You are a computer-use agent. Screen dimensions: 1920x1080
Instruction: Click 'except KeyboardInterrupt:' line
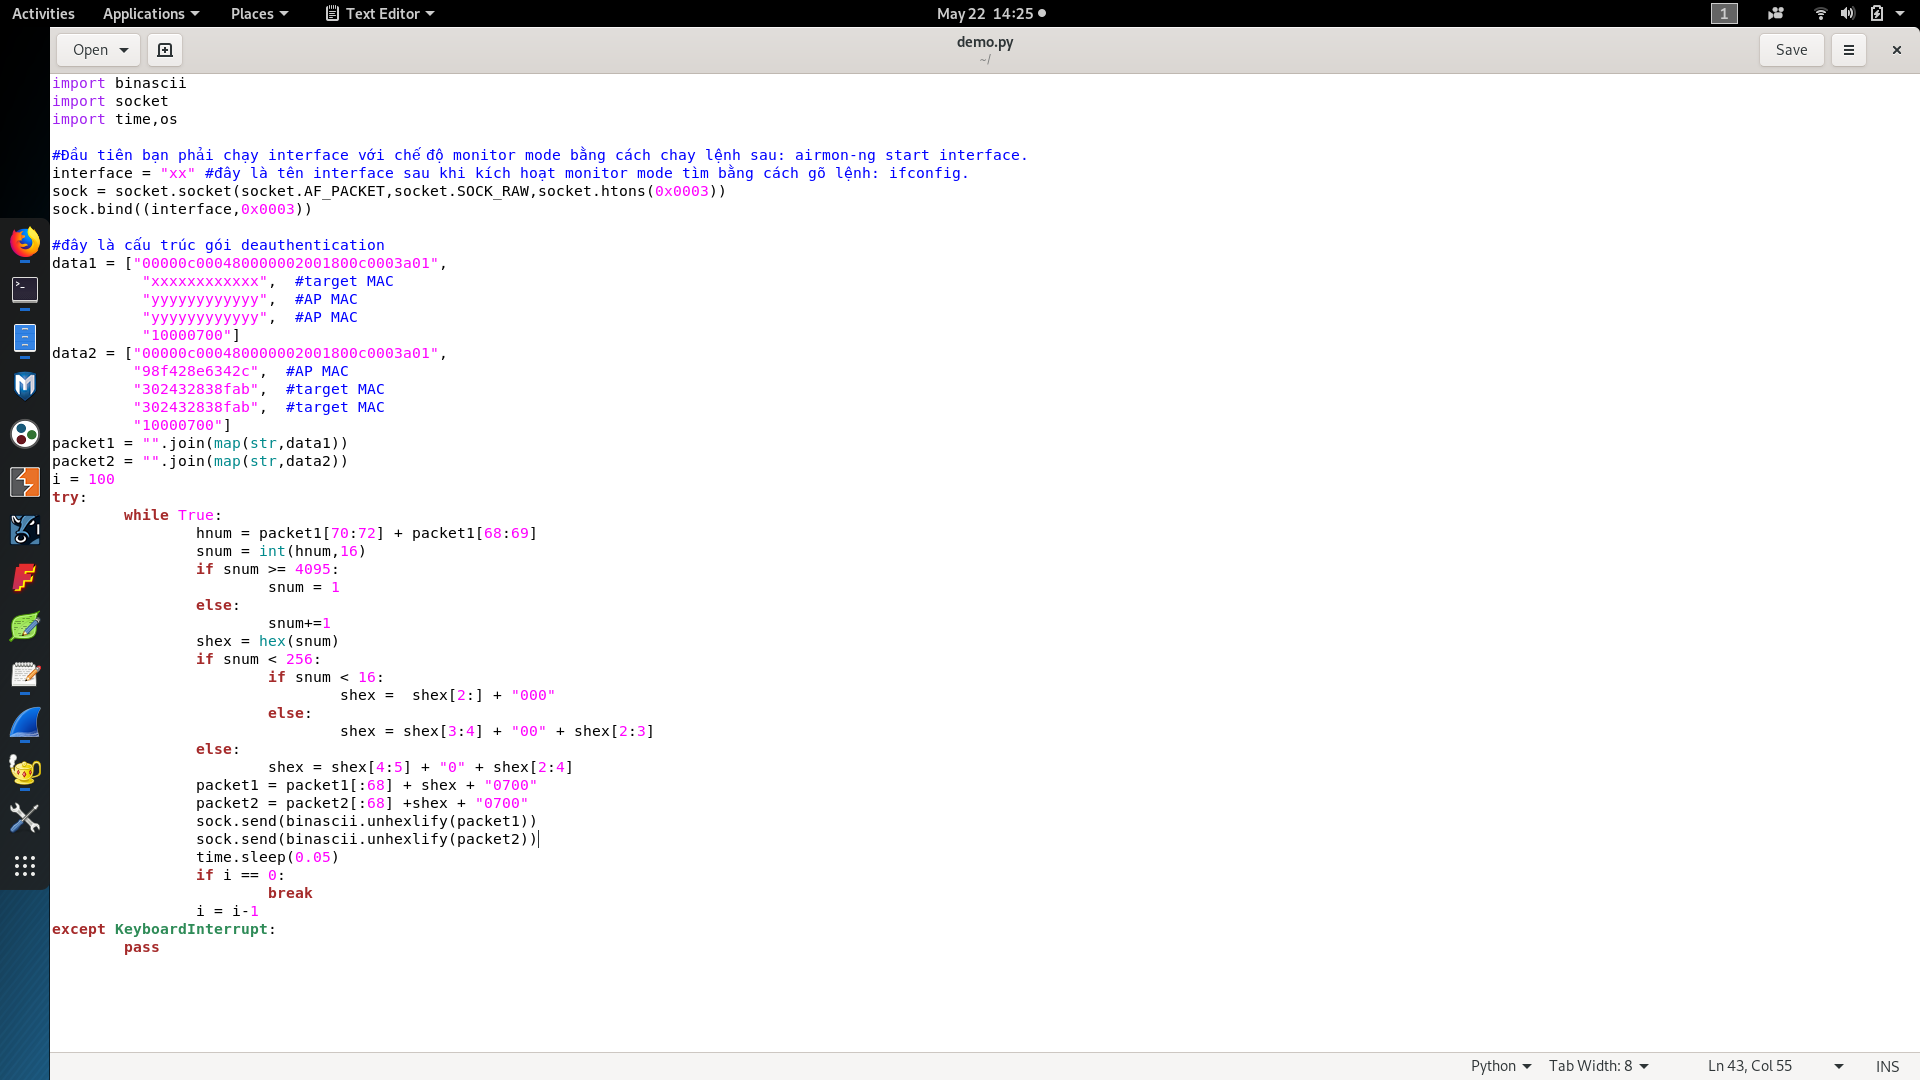tap(164, 929)
